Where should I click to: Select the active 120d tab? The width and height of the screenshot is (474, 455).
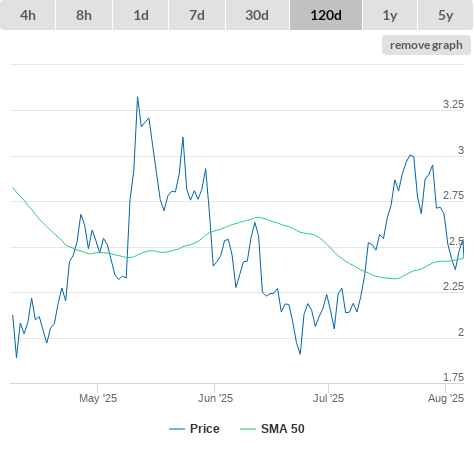pos(326,15)
